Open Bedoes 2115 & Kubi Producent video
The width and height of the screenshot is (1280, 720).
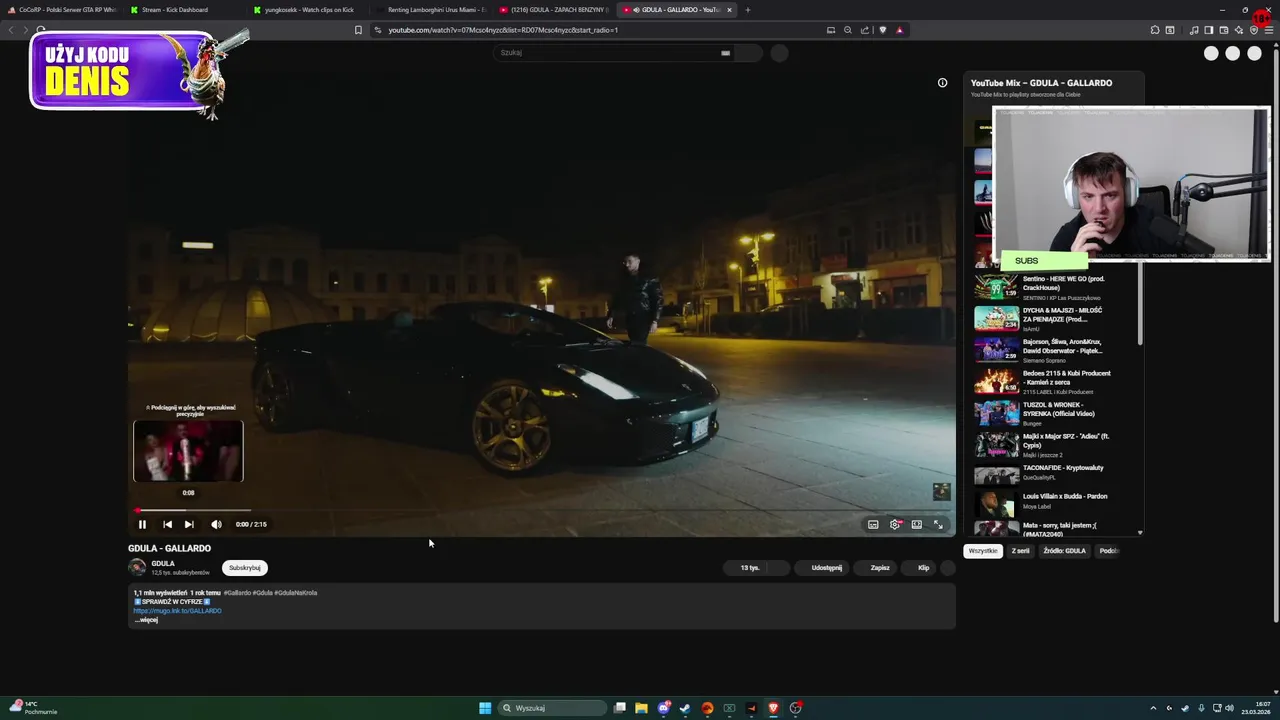[1055, 382]
